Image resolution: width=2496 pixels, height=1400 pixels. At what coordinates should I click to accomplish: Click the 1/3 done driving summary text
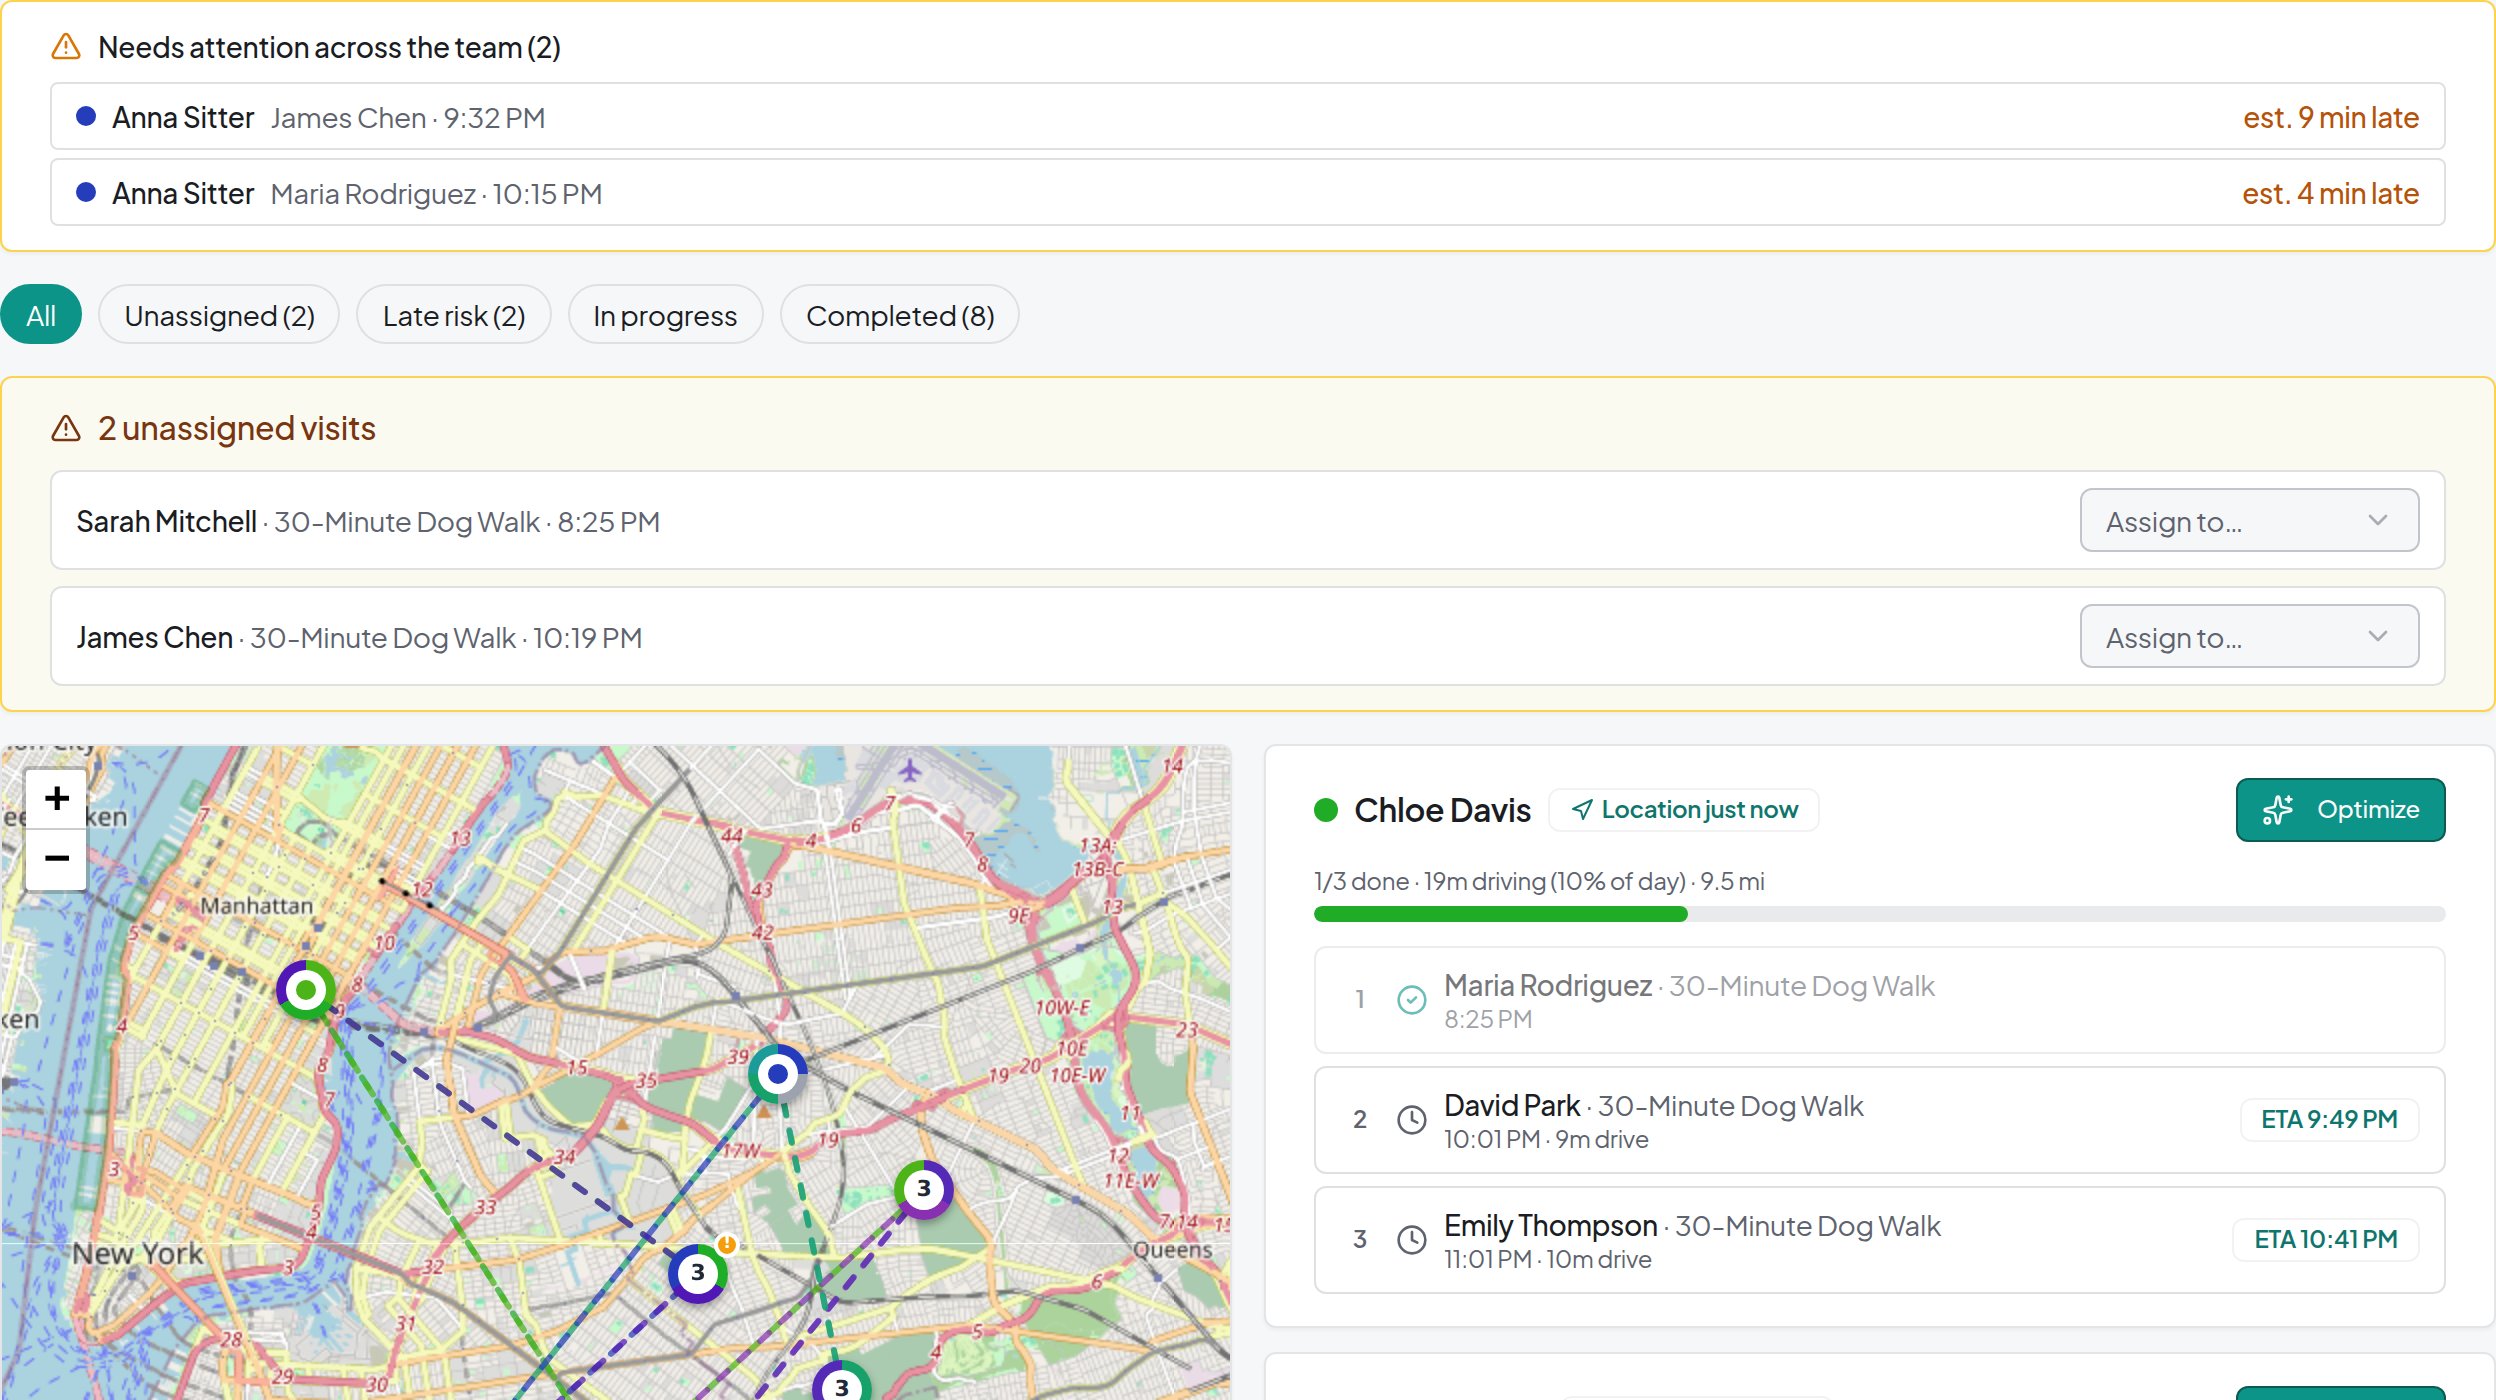[x=1539, y=881]
